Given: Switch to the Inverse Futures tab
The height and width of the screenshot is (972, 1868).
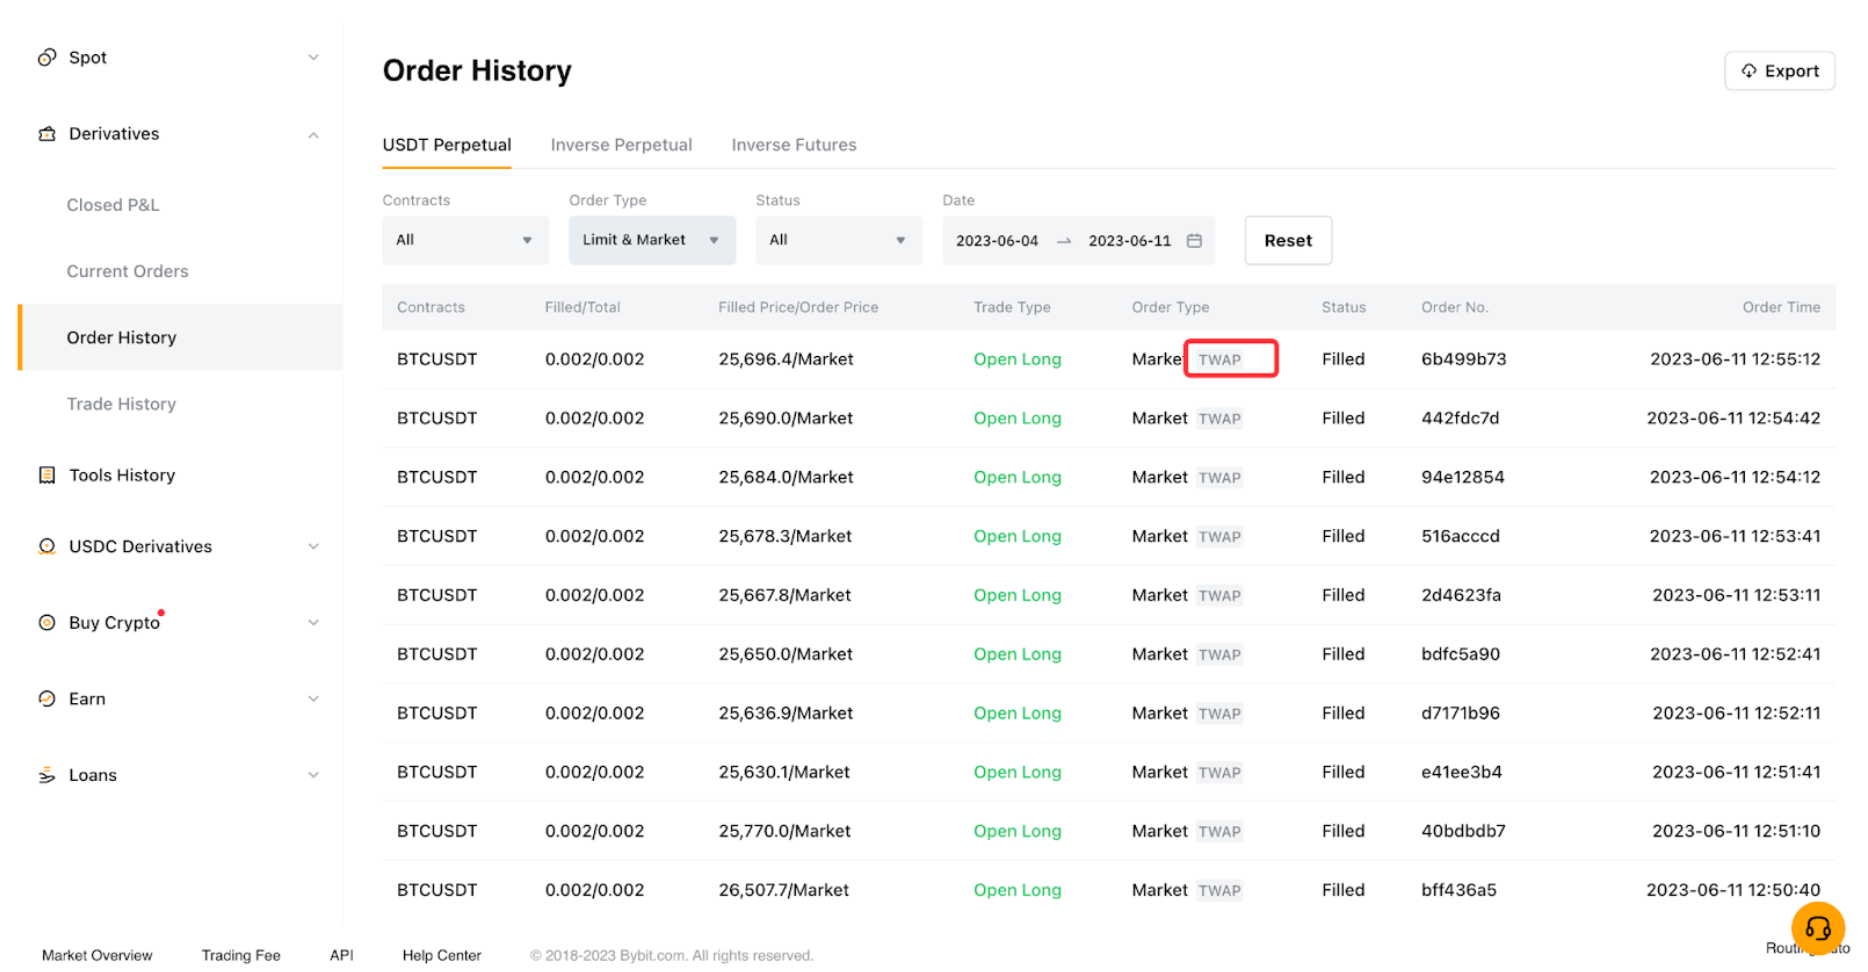Looking at the screenshot, I should pos(793,145).
